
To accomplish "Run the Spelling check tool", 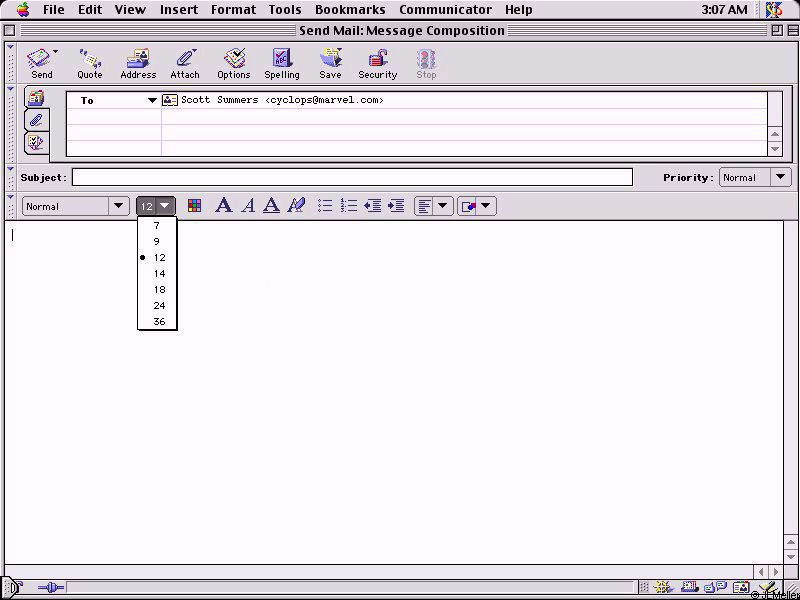I will pyautogui.click(x=282, y=64).
